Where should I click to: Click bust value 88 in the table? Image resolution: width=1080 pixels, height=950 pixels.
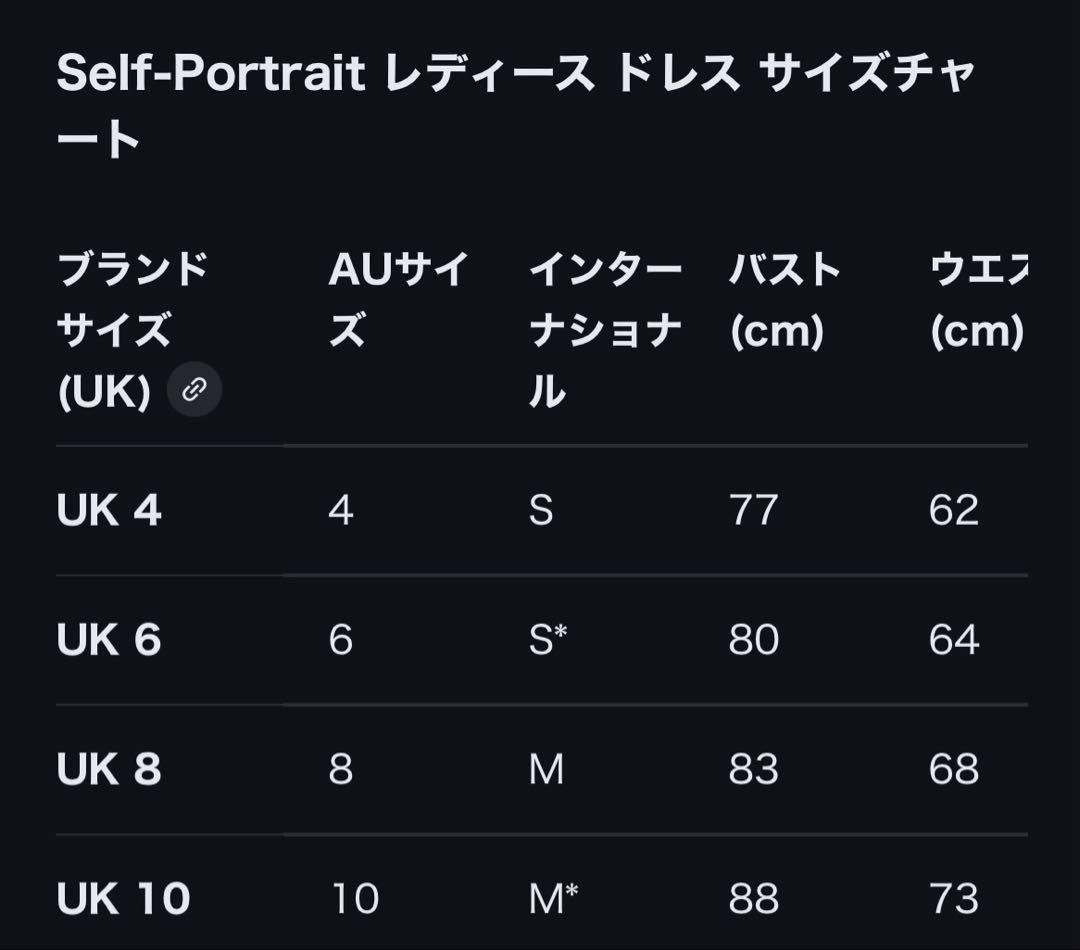point(753,898)
